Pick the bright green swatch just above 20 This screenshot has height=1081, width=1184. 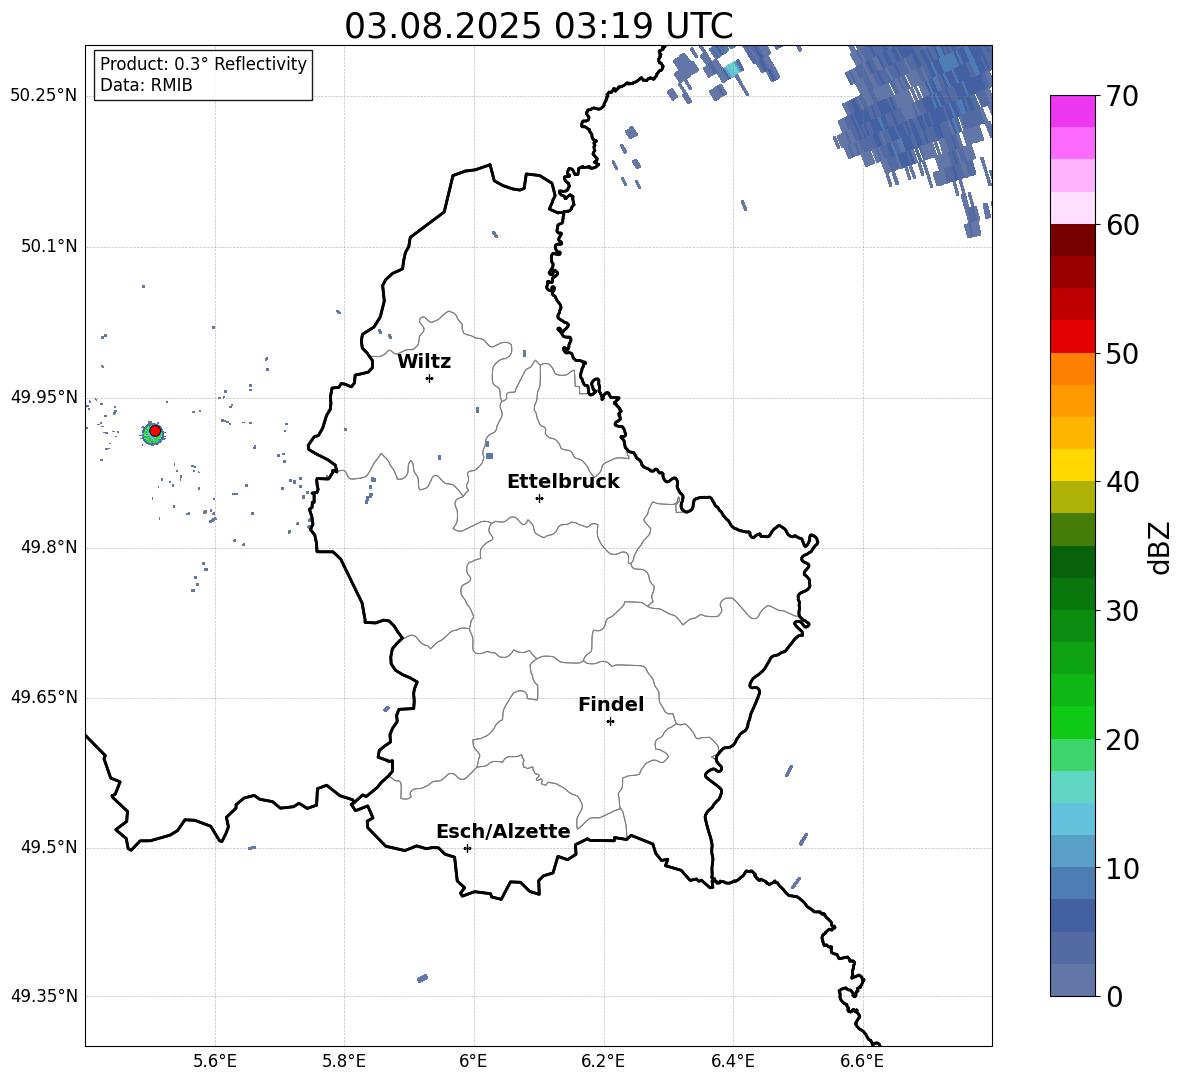(x=1073, y=722)
